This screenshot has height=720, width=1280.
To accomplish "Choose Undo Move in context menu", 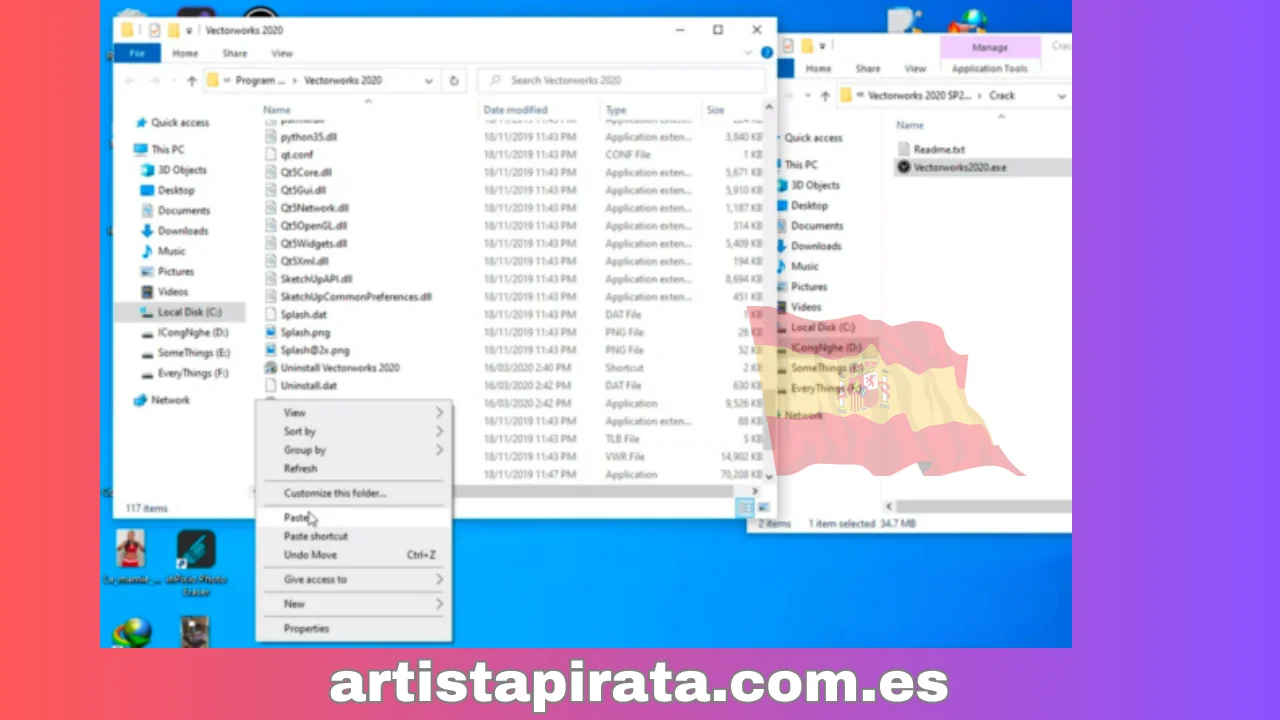I will click(353, 555).
